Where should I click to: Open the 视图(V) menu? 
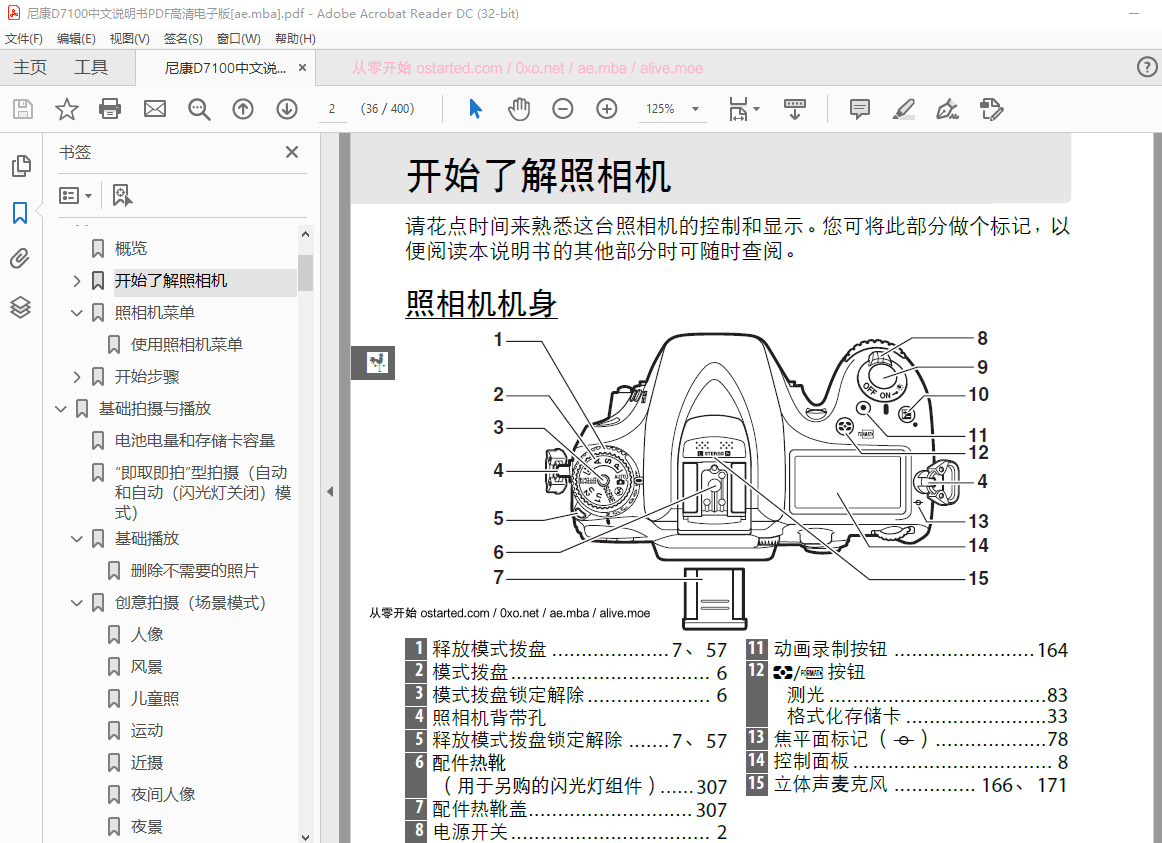coord(129,39)
